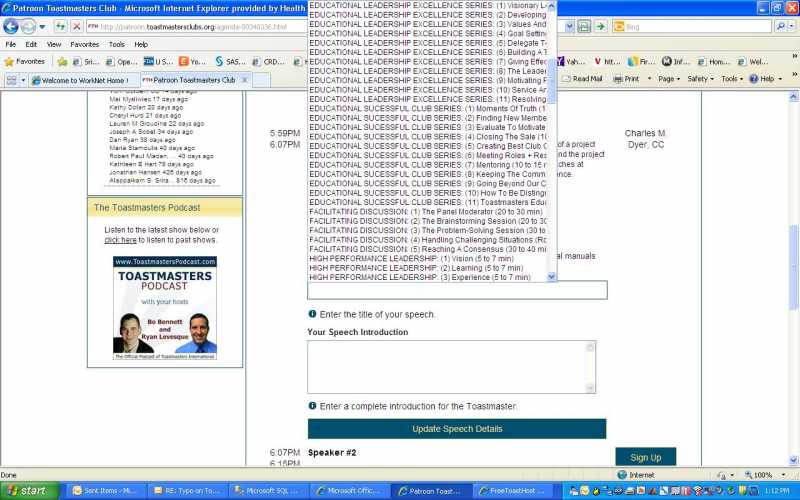This screenshot has height=500, width=800.
Task: Open the Print options dropdown arrow
Action: pos(649,79)
